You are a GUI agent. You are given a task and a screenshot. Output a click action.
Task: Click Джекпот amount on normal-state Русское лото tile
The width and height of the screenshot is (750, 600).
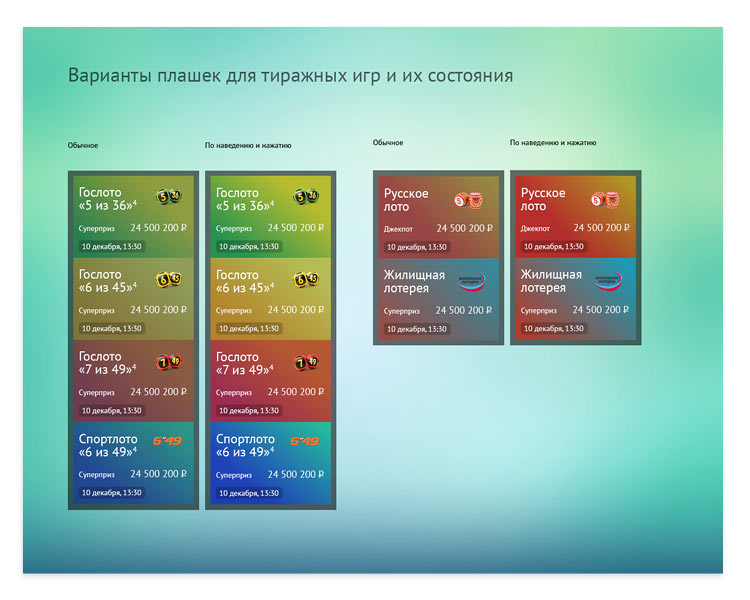tap(464, 228)
